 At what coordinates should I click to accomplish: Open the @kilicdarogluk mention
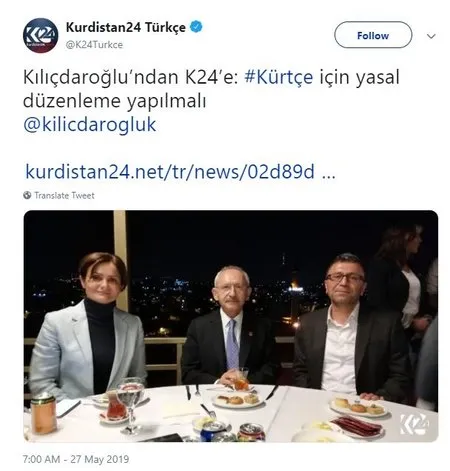click(x=90, y=125)
